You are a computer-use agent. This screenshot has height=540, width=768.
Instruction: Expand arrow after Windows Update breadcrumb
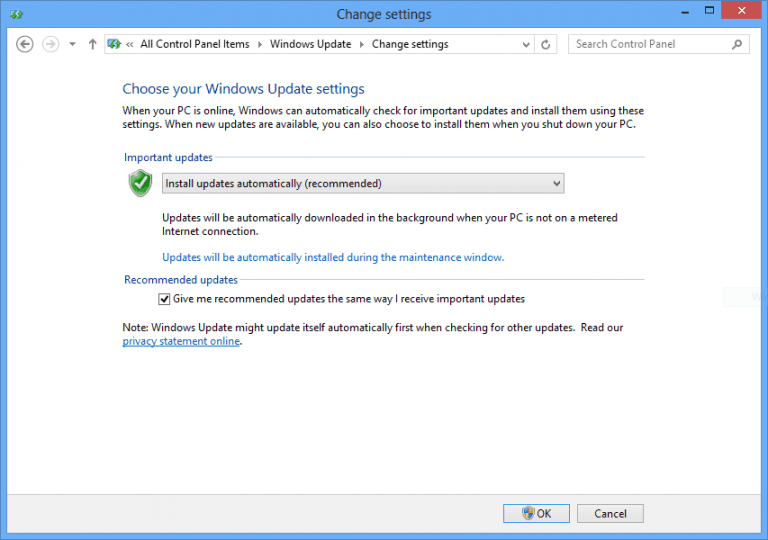[362, 45]
